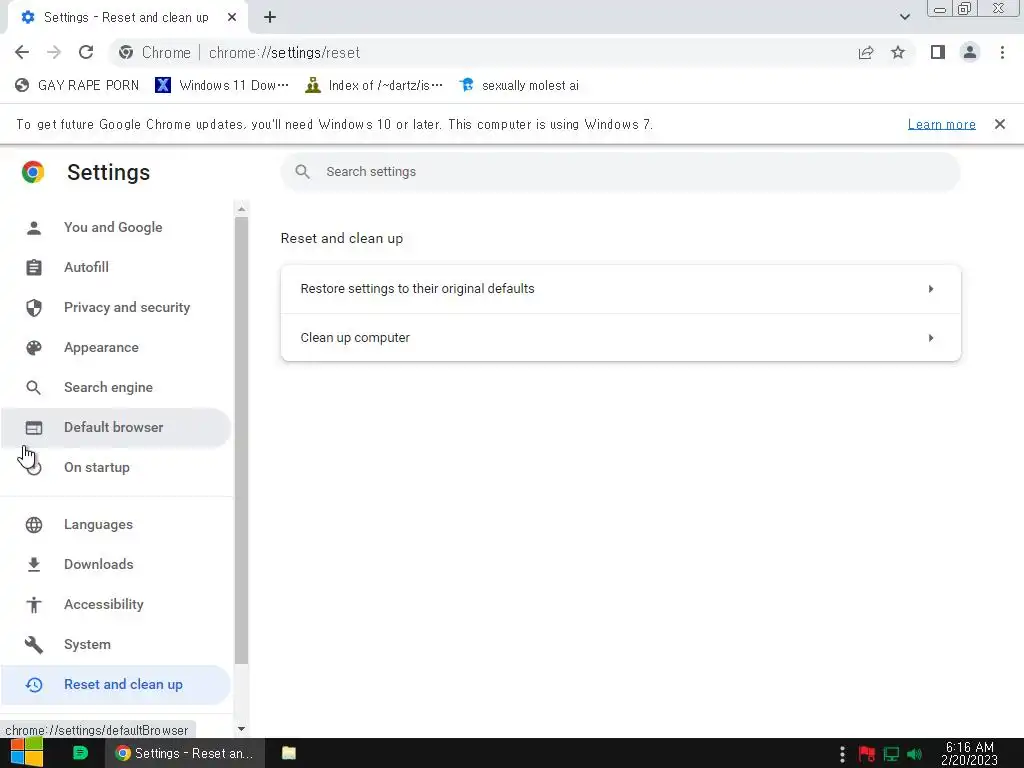Show hidden tray icons via dots
The width and height of the screenshot is (1024, 768).
tap(842, 754)
